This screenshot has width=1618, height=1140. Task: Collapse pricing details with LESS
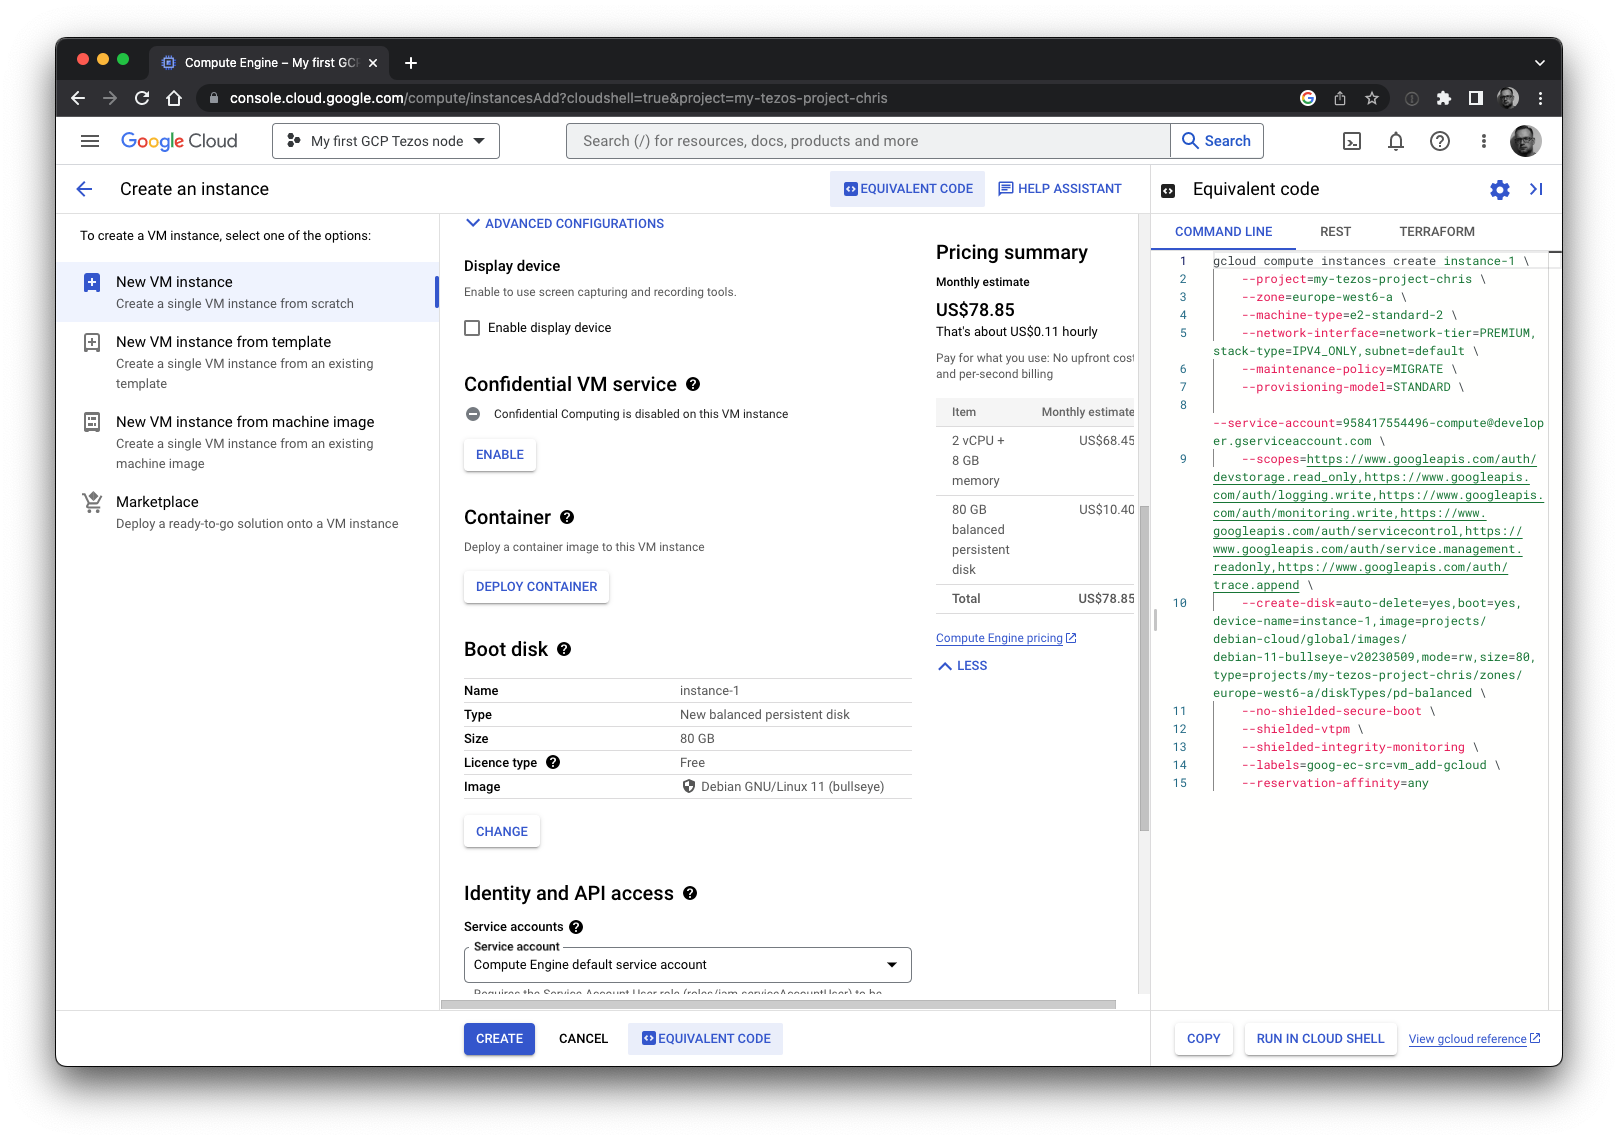coord(961,665)
